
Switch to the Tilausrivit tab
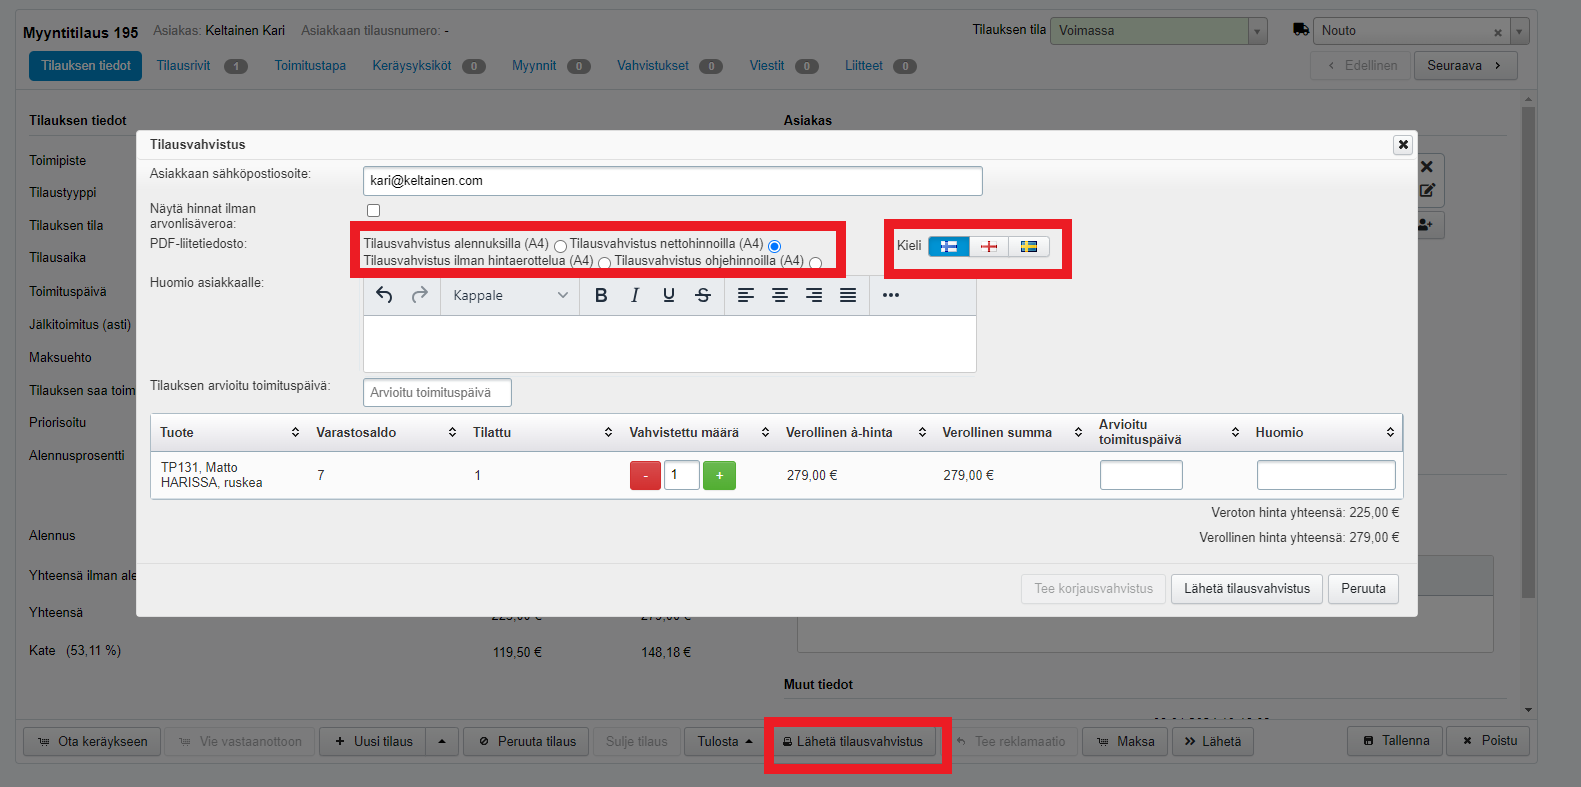tap(184, 66)
